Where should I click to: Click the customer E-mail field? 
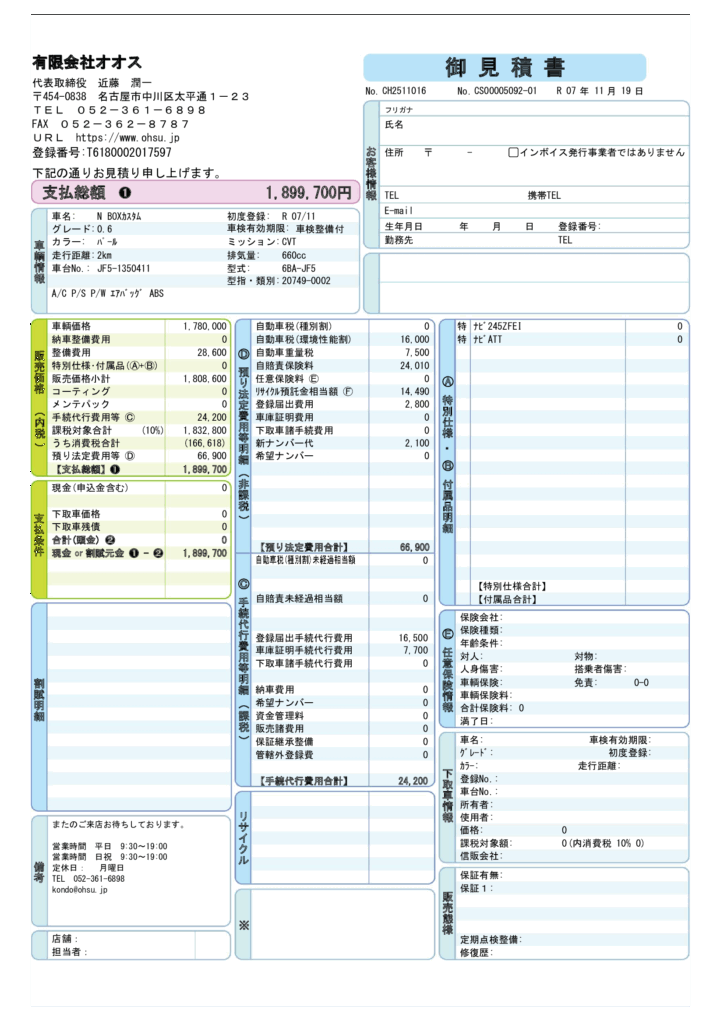click(535, 211)
